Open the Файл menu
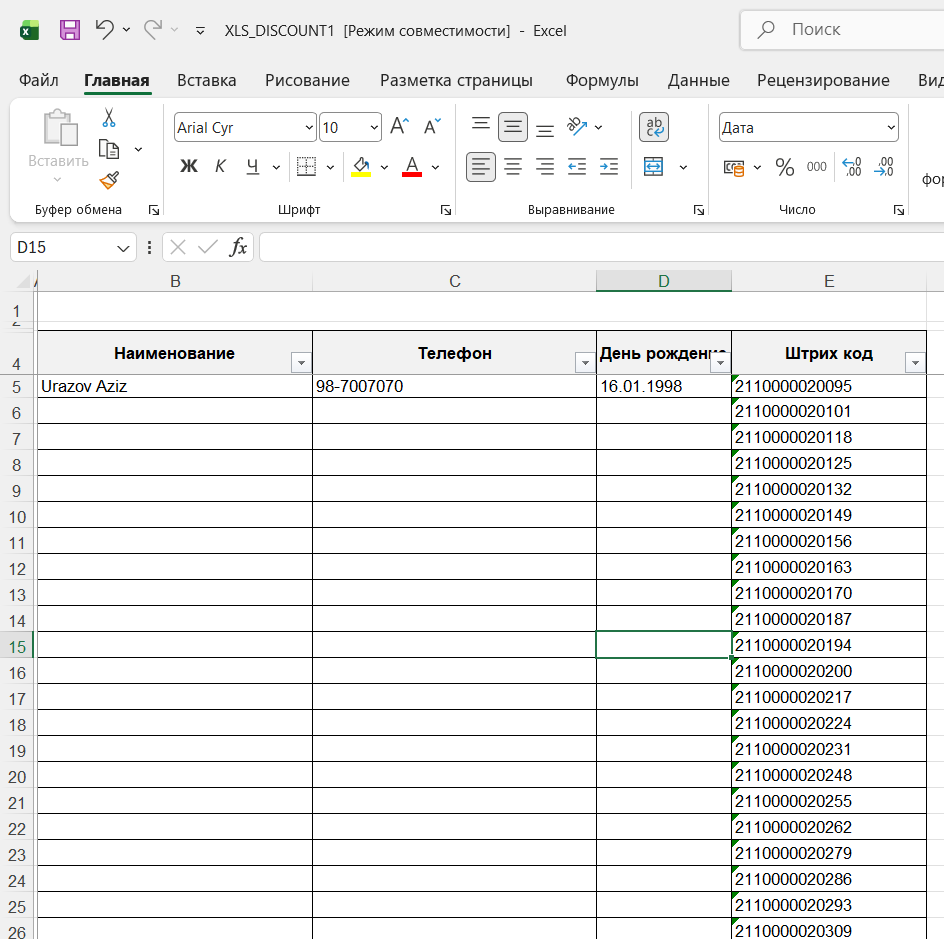This screenshot has height=939, width=944. (38, 81)
